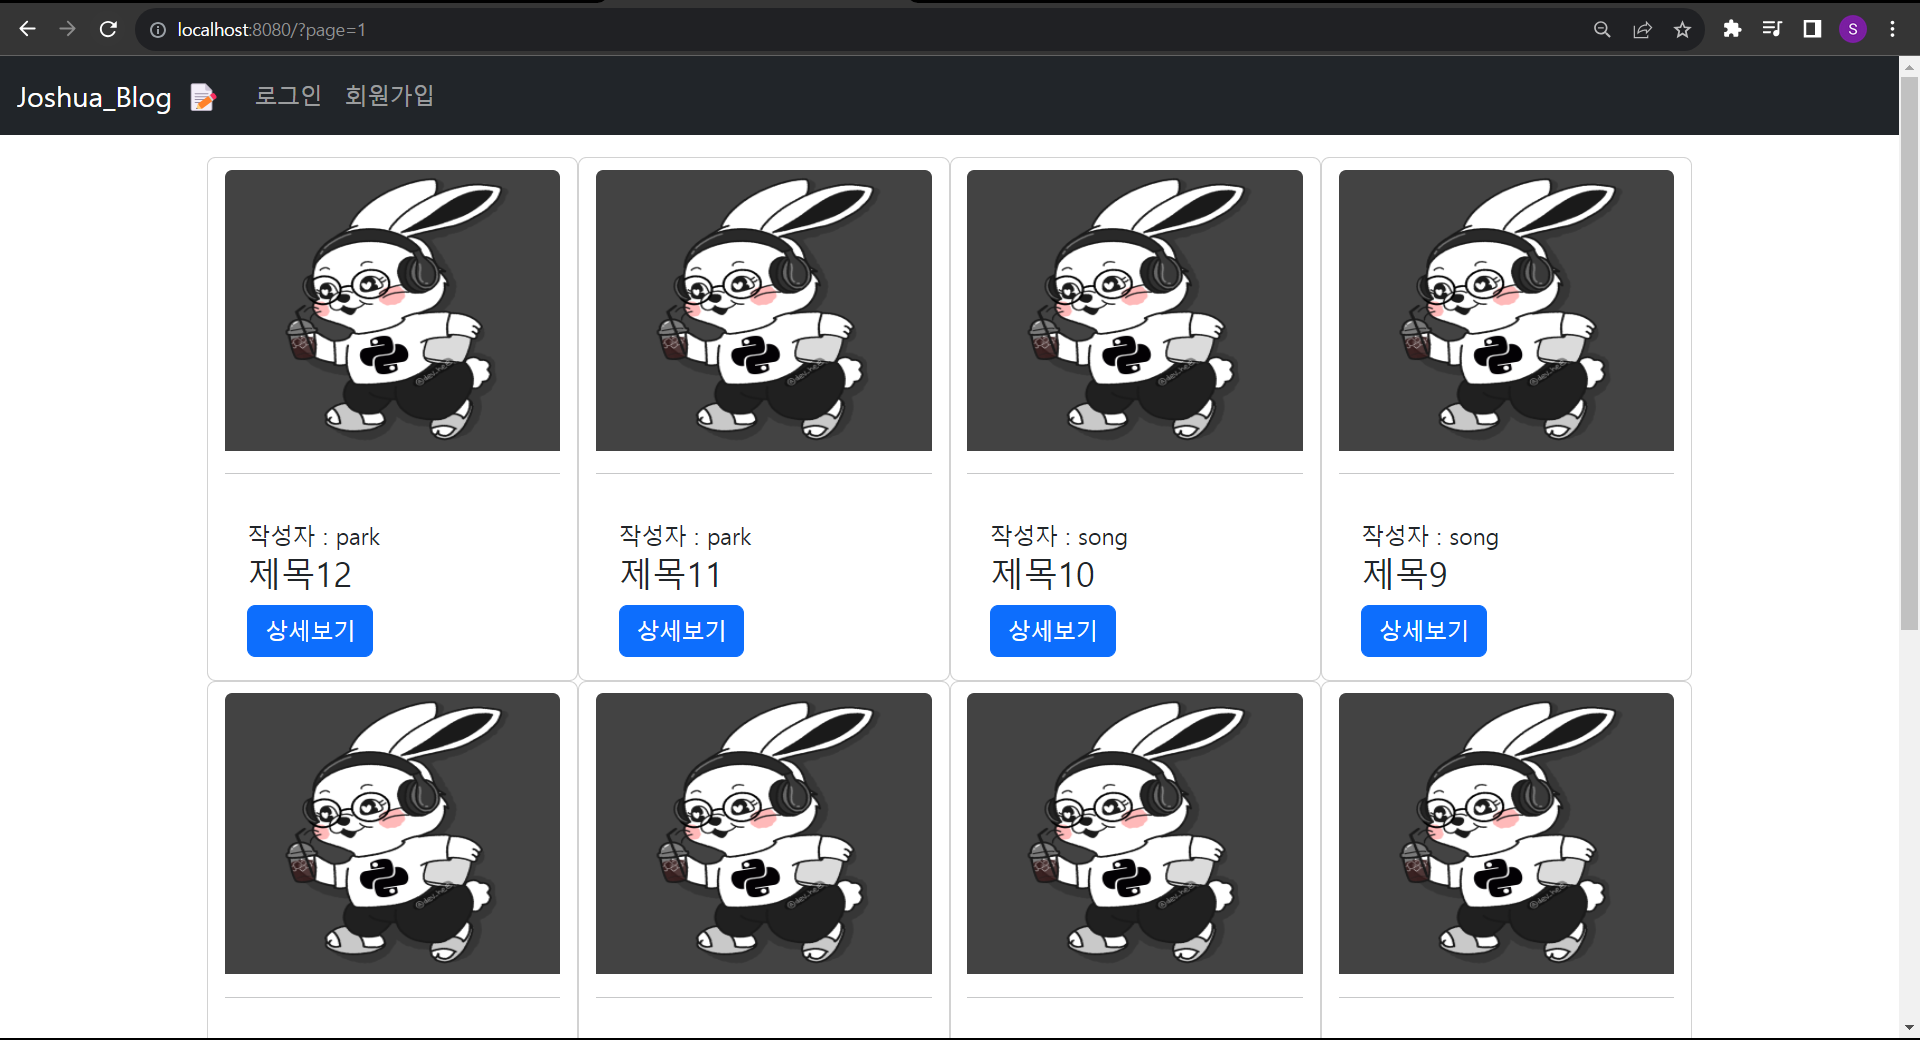
Task: Click the 제목10 title text
Action: point(1043,574)
